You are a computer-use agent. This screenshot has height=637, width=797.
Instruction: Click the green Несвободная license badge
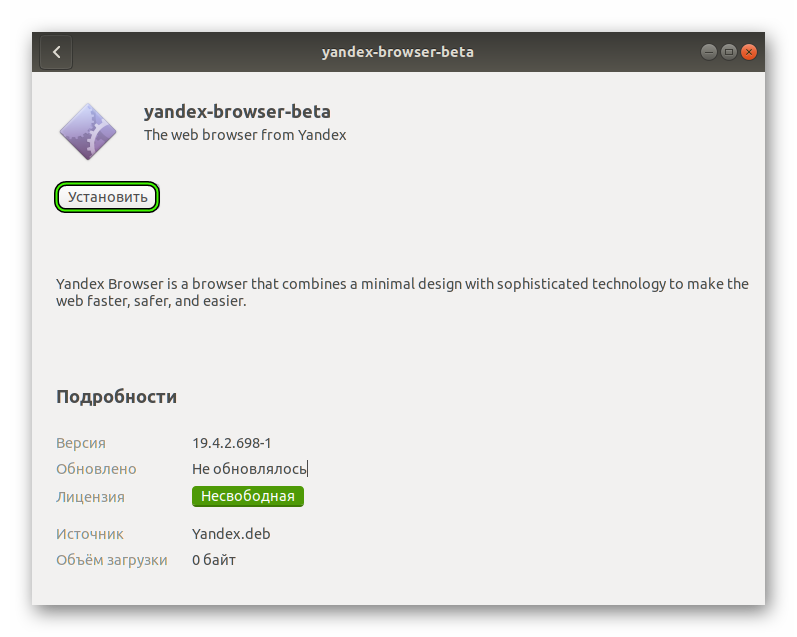tap(247, 496)
